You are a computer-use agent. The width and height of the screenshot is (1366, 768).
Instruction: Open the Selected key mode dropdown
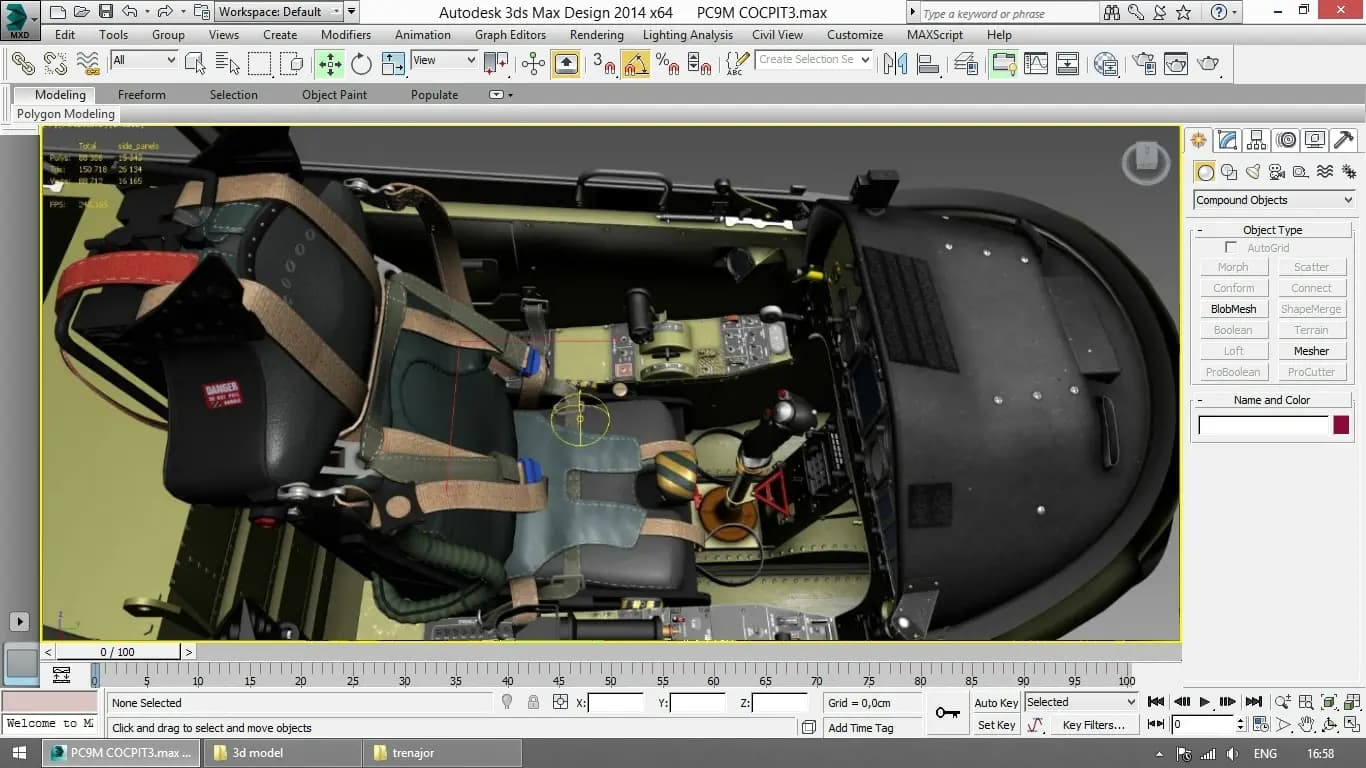point(1081,702)
